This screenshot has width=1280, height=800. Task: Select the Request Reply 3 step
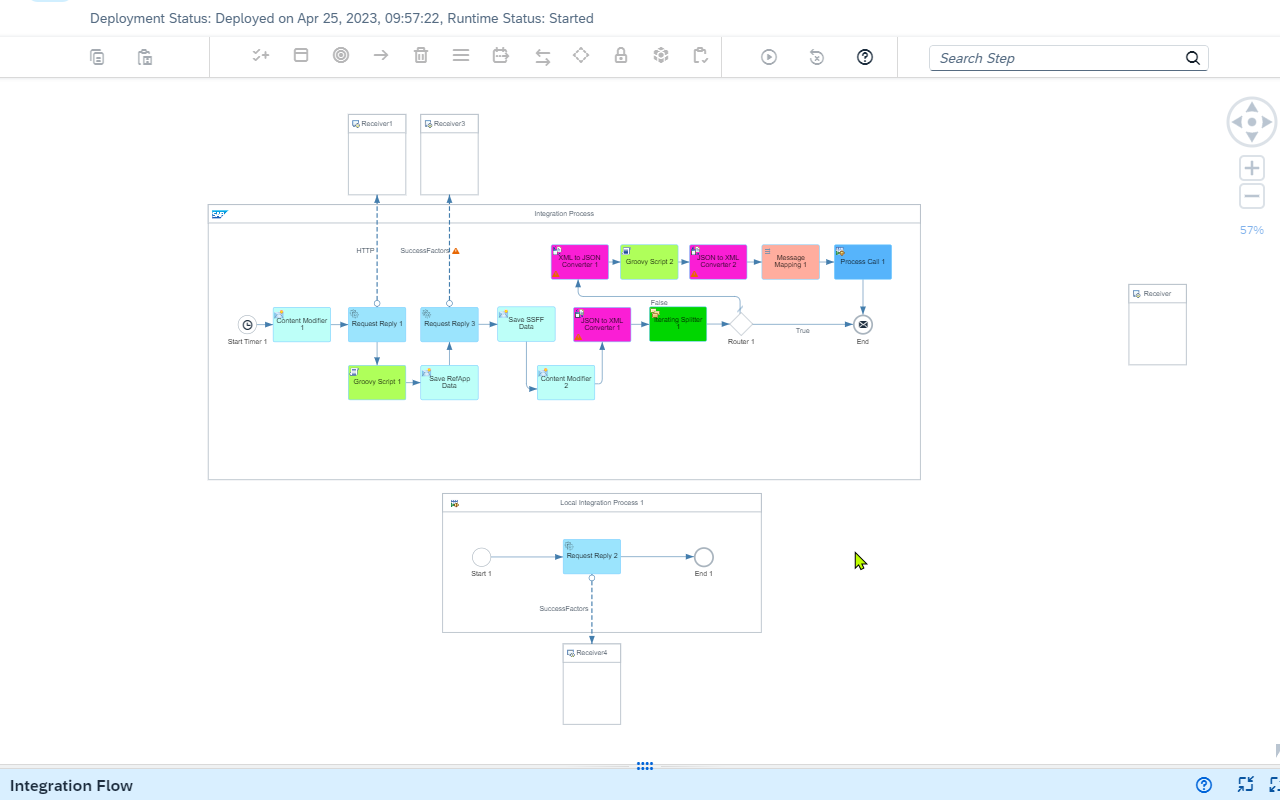point(449,325)
